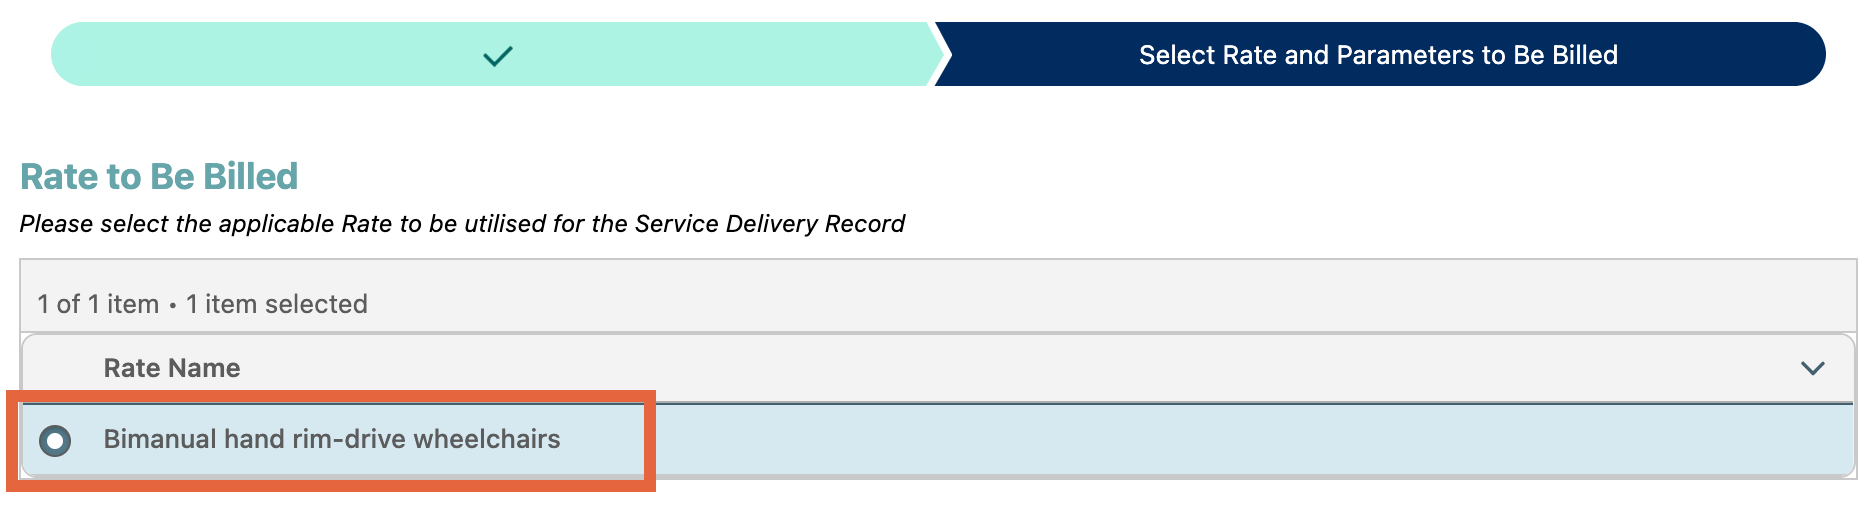Click the arrow divider between the progress steps
The height and width of the screenshot is (528, 1873).
[x=938, y=55]
